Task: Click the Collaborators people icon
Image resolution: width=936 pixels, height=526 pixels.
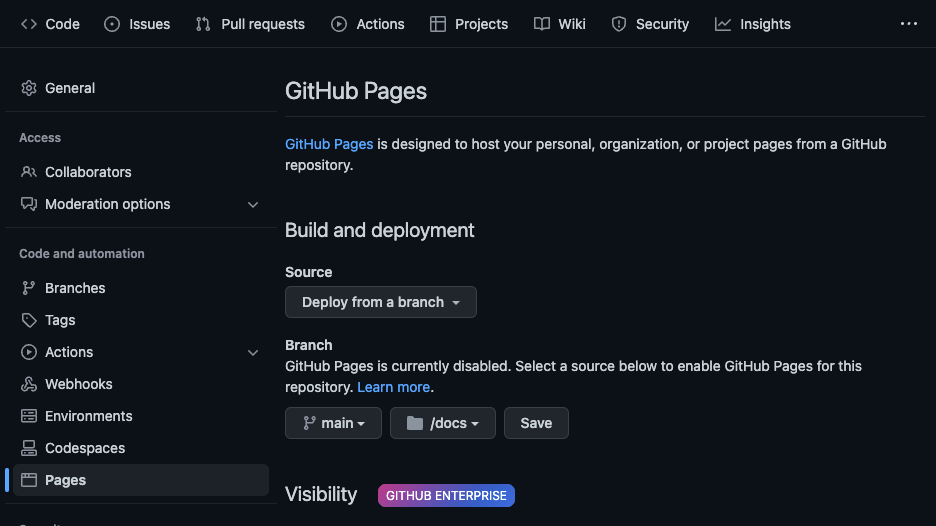Action: click(x=29, y=172)
